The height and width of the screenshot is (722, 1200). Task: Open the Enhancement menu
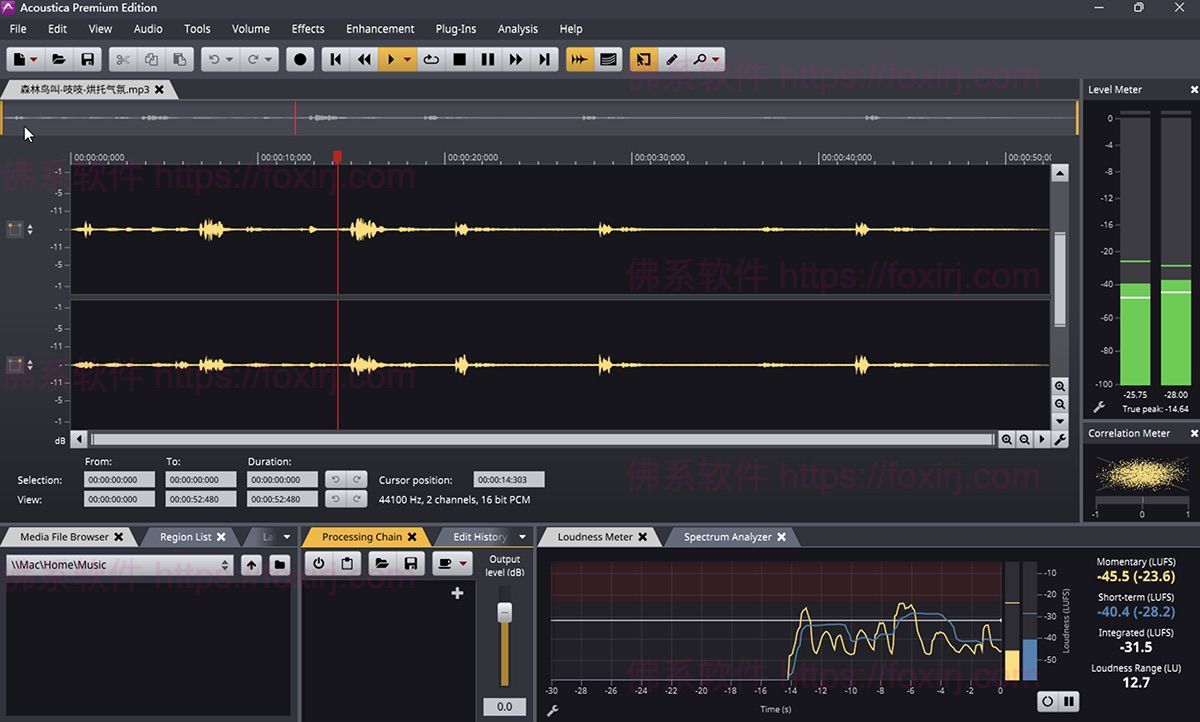380,29
